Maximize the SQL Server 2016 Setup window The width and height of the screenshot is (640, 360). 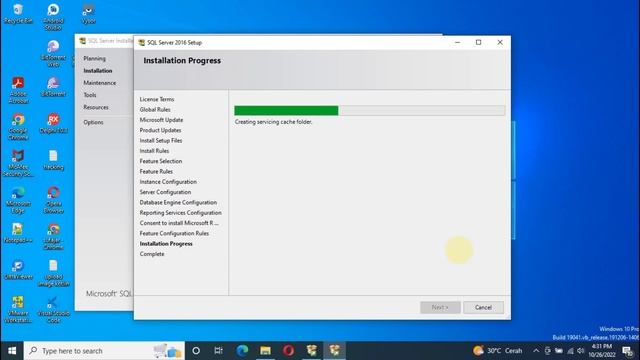coord(478,42)
